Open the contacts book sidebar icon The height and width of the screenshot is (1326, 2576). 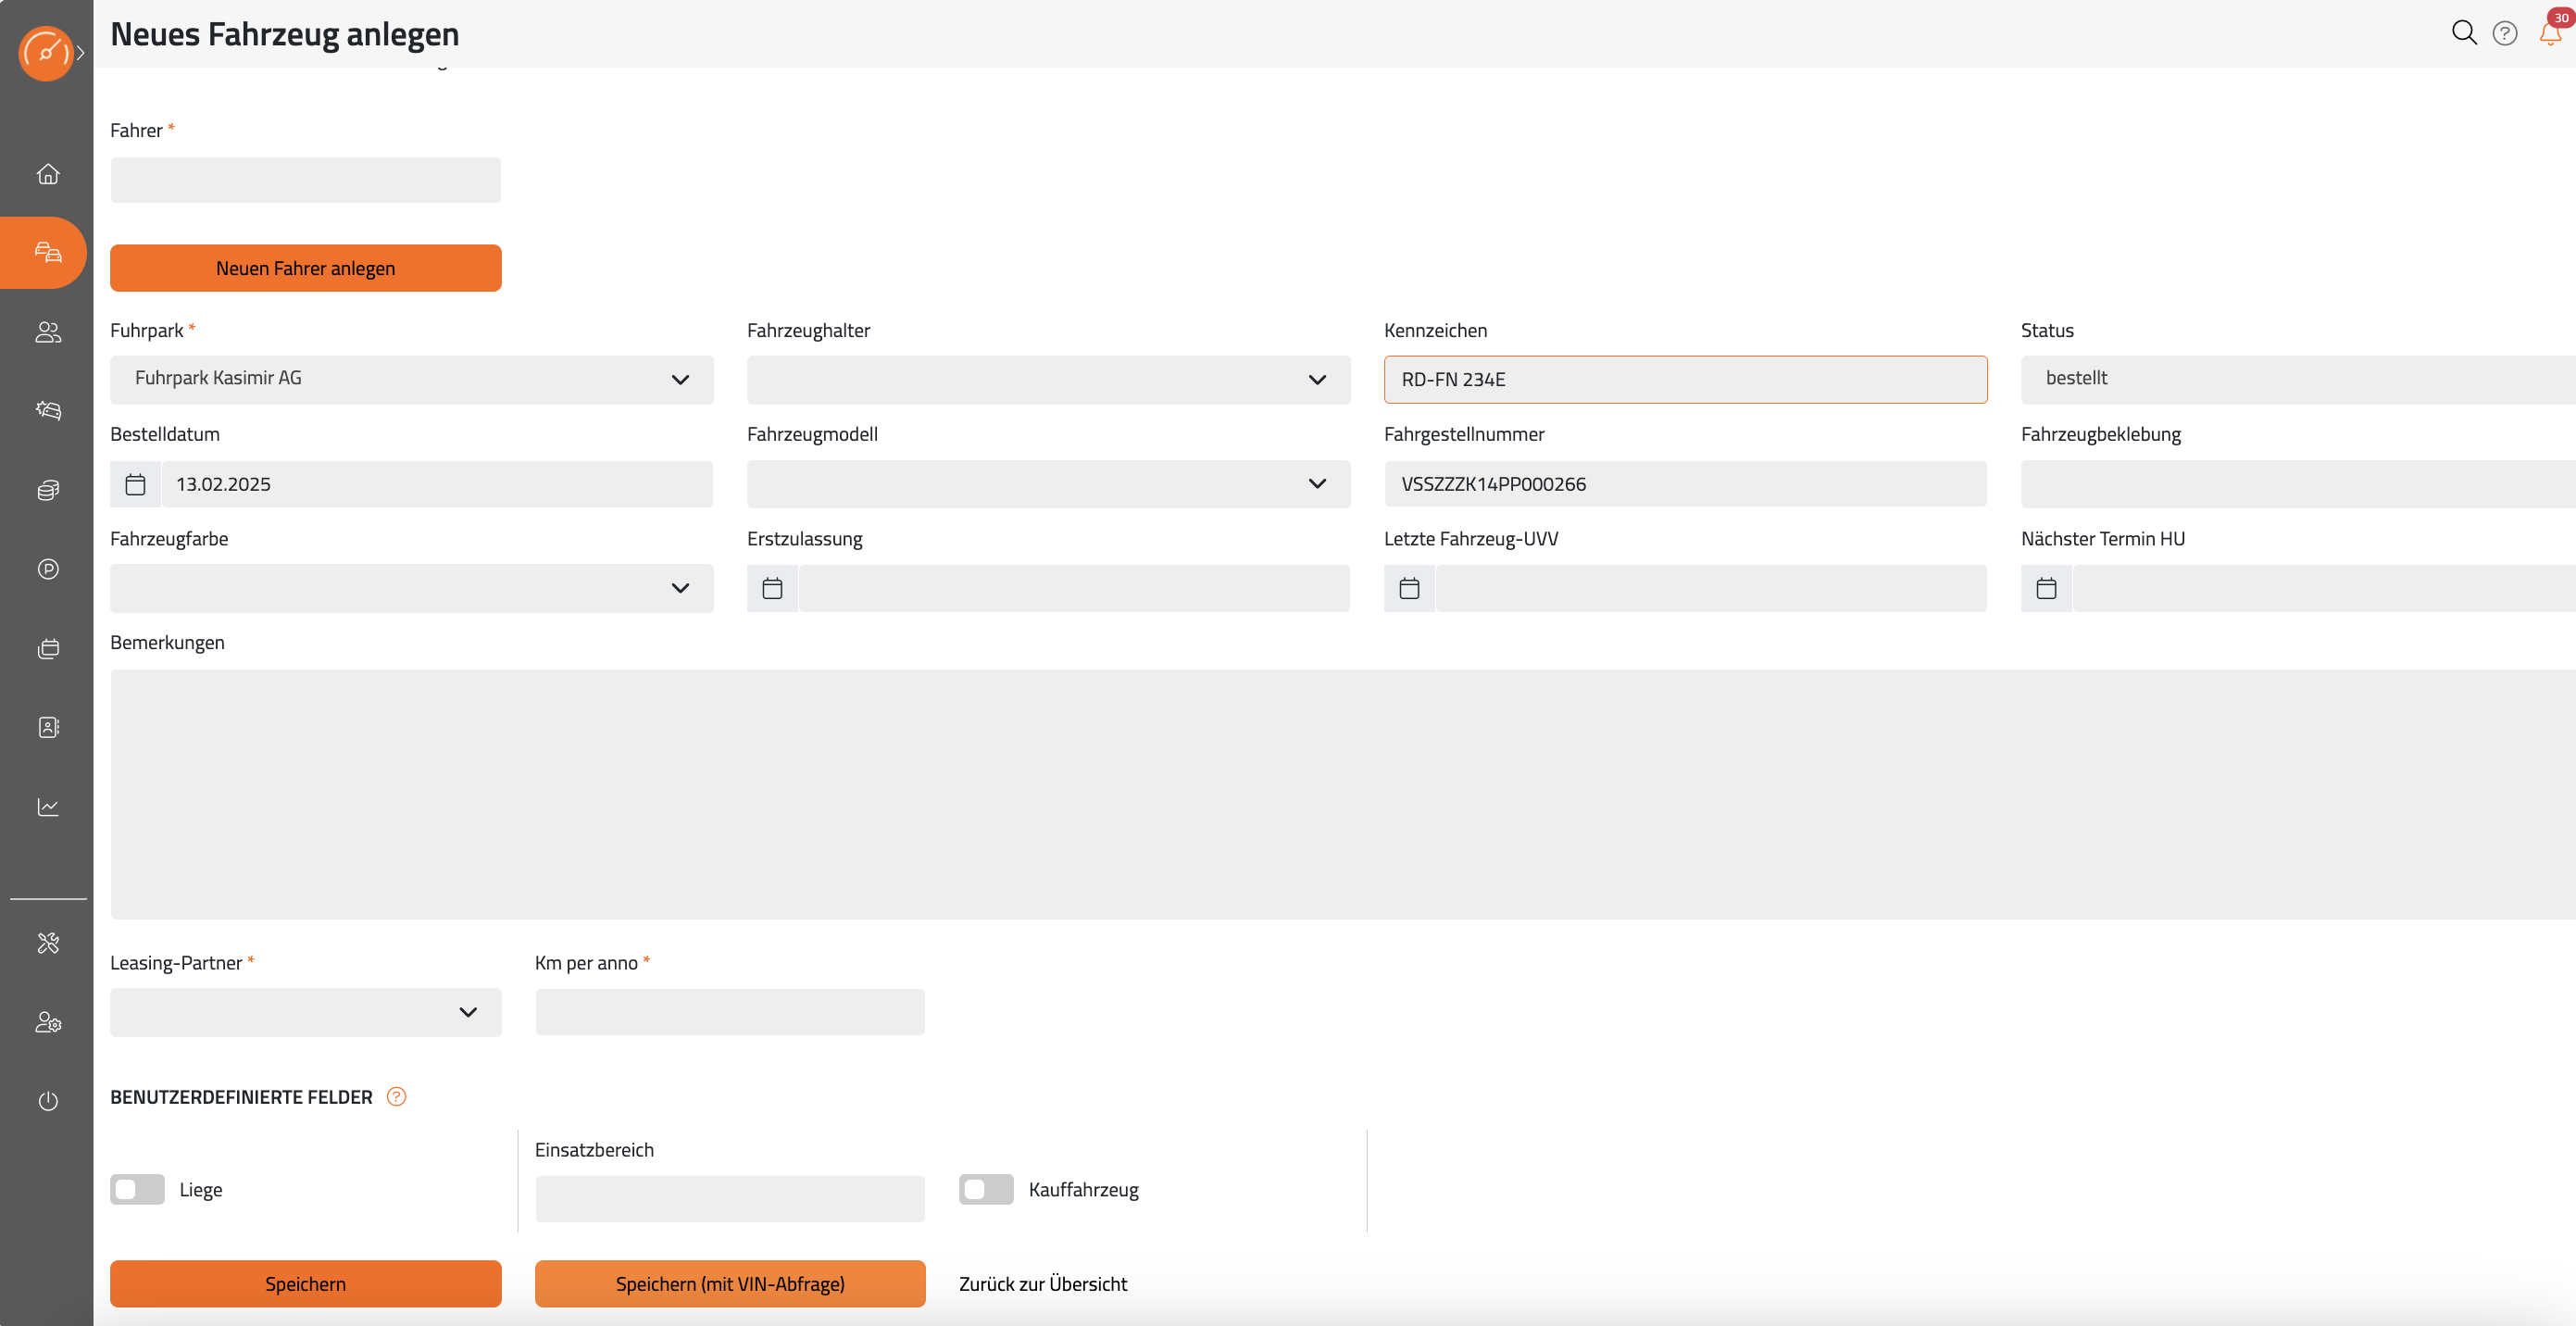coord(48,727)
